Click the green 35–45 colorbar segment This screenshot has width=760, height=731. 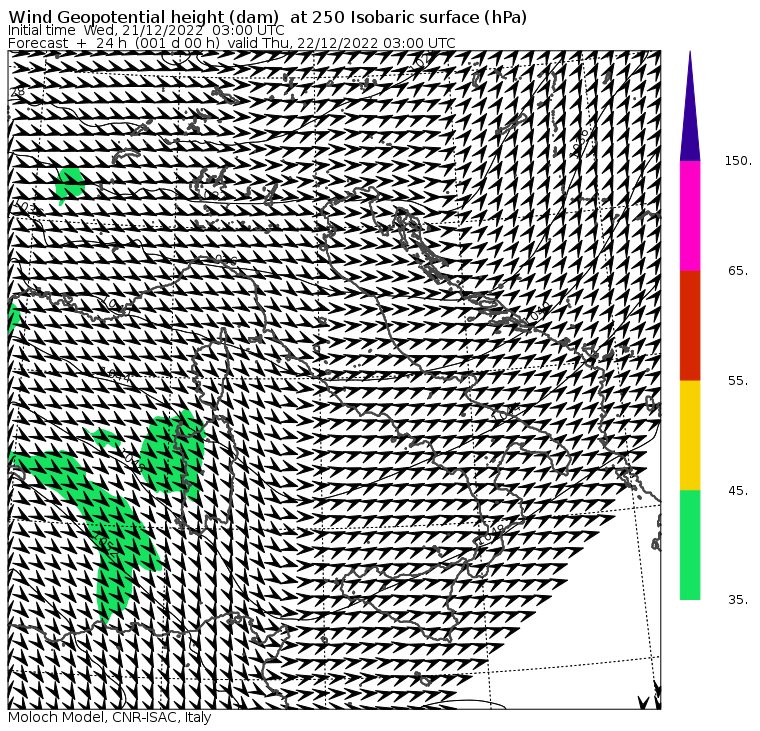[x=690, y=545]
